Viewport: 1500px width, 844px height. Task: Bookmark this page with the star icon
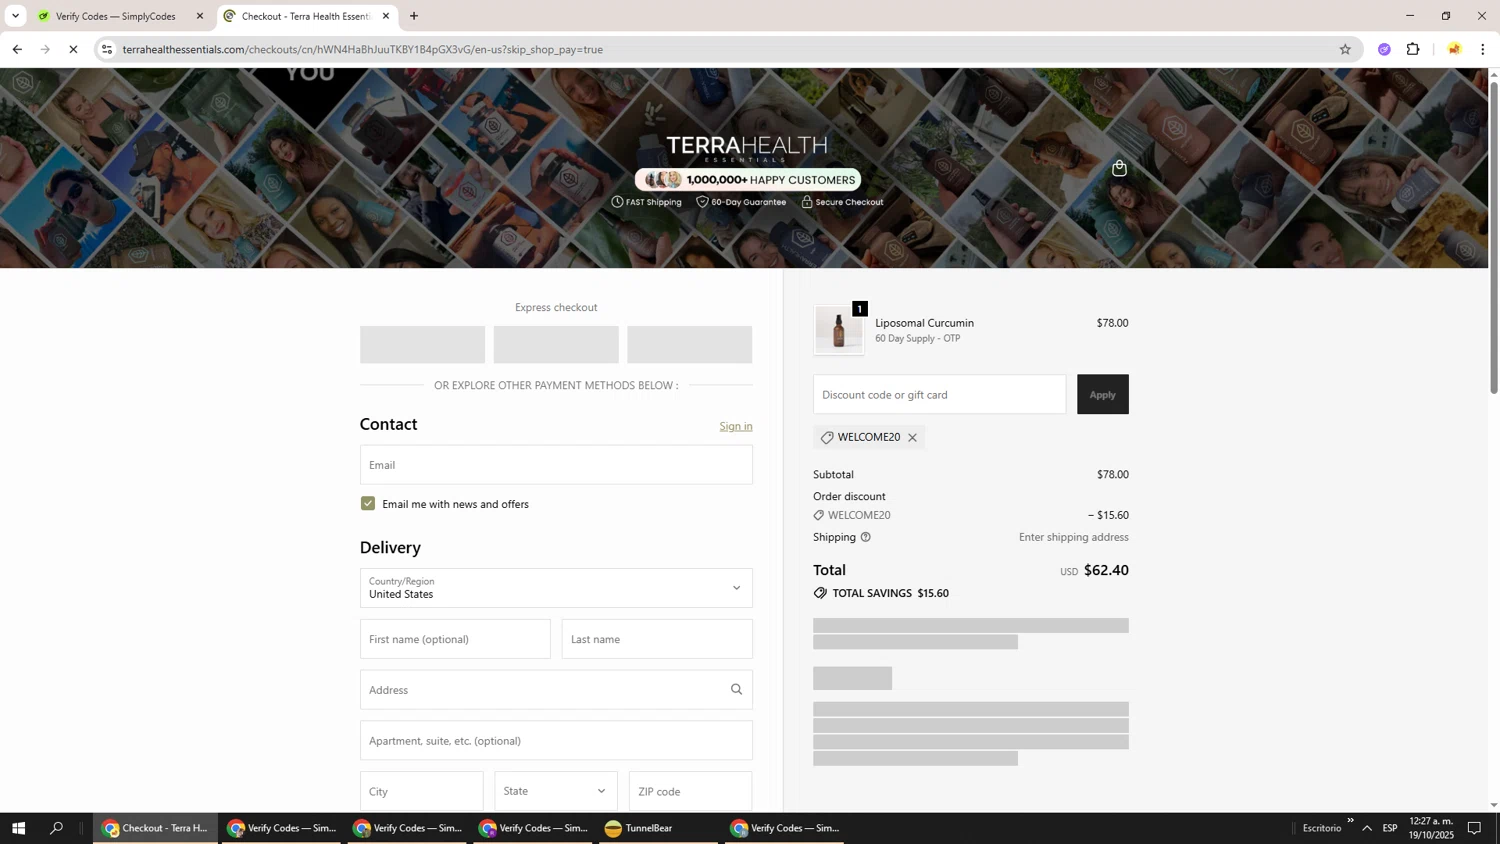(x=1345, y=49)
